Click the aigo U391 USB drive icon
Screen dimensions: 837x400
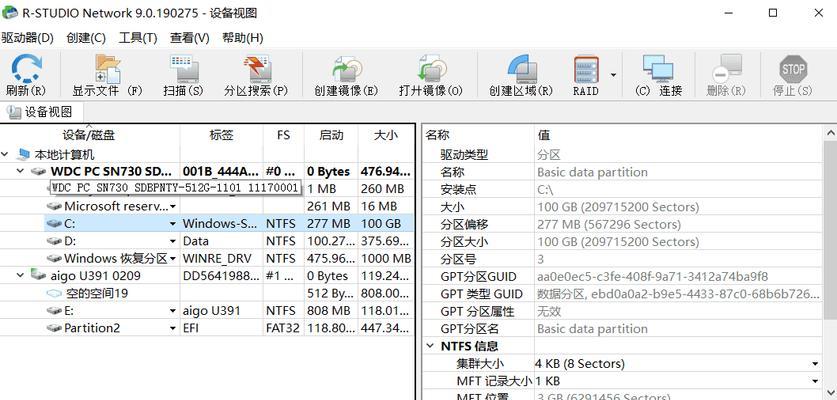(38, 276)
